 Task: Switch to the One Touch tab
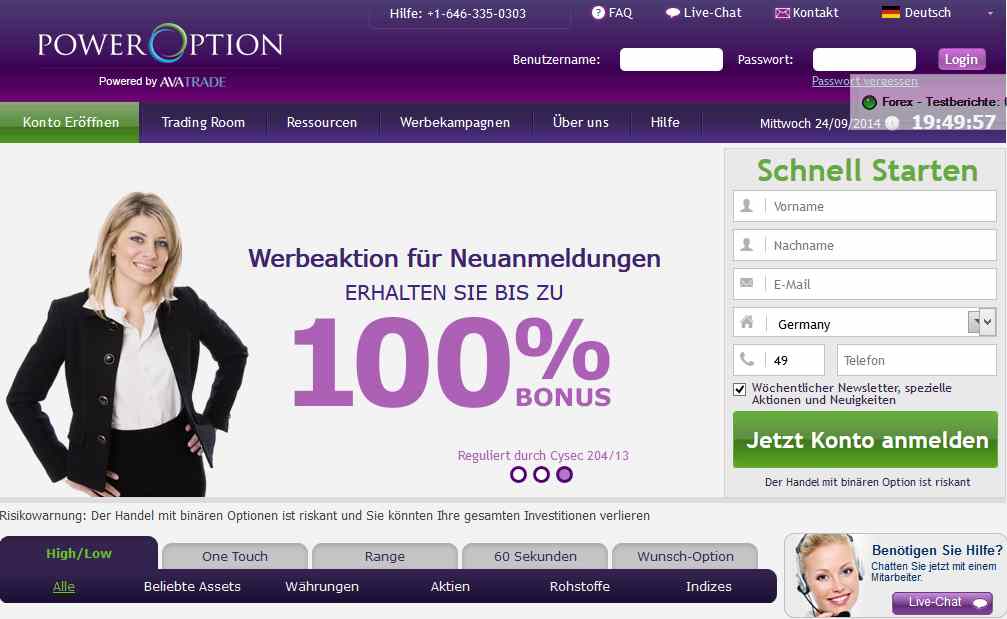pyautogui.click(x=234, y=556)
